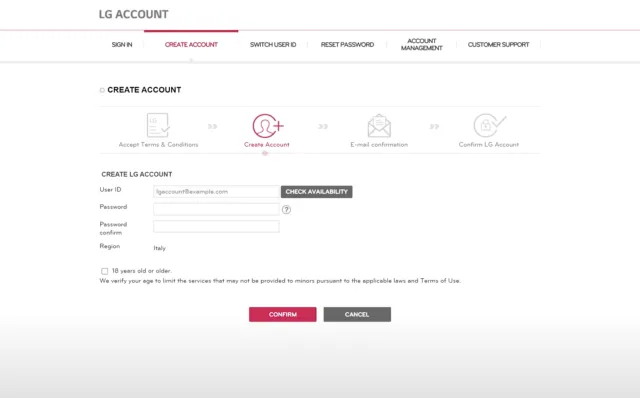Click the E-mail confirmation envelope icon
The image size is (640, 398).
coord(379,126)
